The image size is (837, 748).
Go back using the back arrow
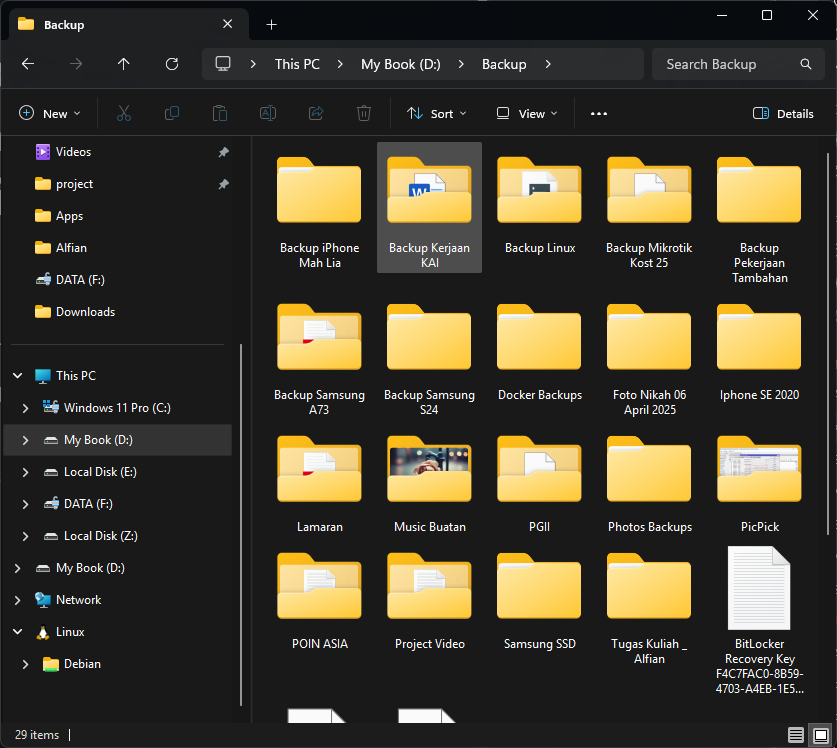(27, 64)
